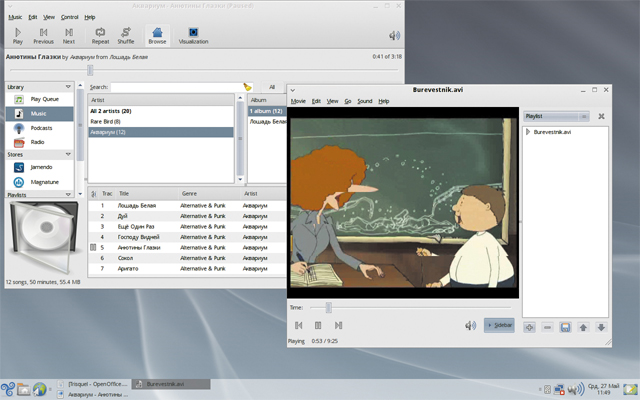Open Radio in library sidebar
Image resolution: width=640 pixels, height=400 pixels.
click(40, 142)
